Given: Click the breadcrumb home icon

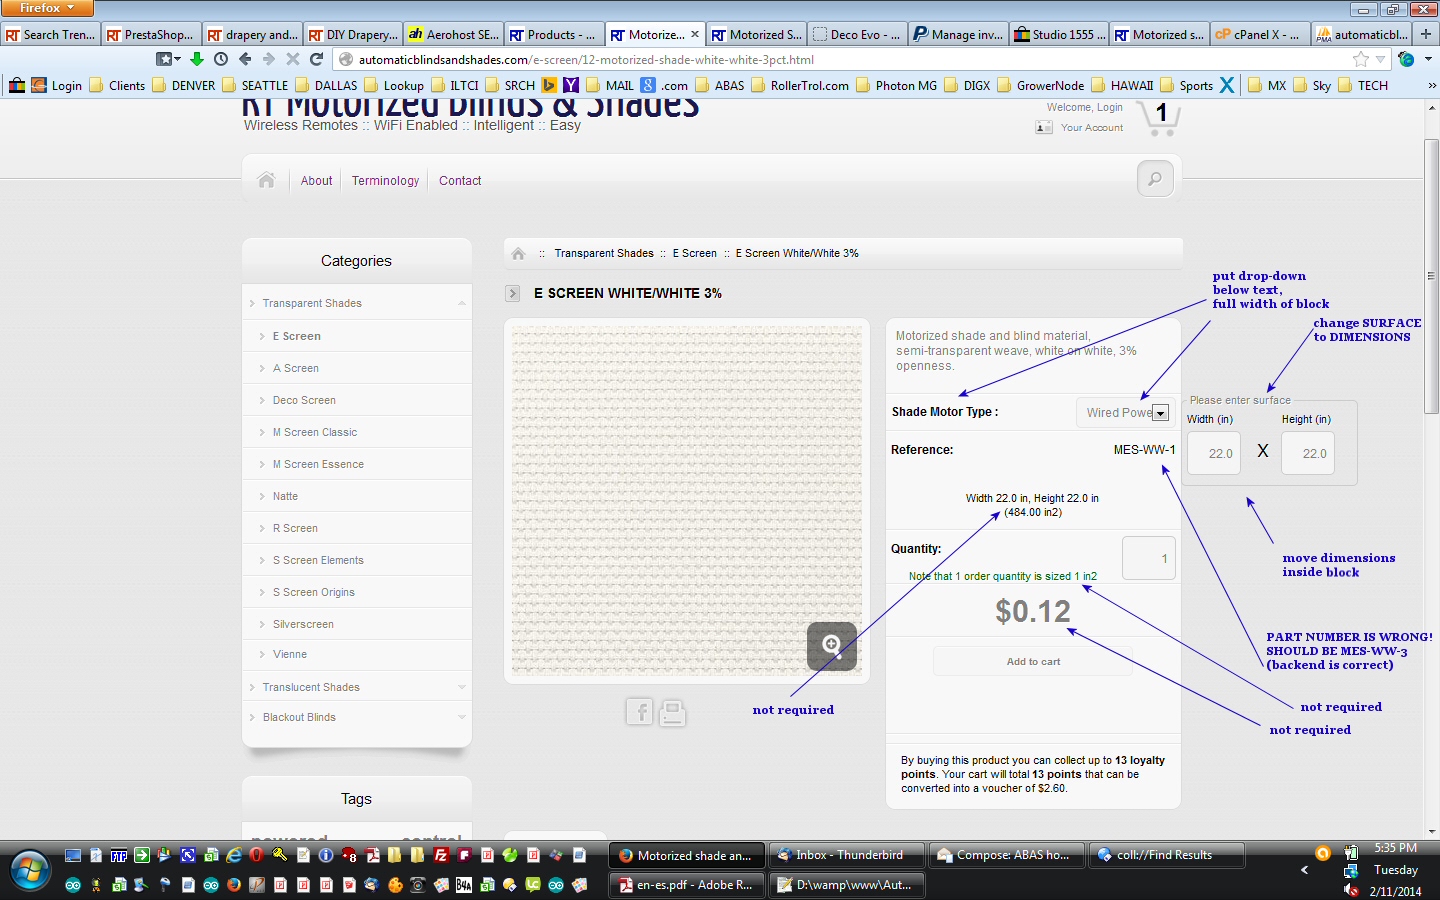Looking at the screenshot, I should coord(518,254).
